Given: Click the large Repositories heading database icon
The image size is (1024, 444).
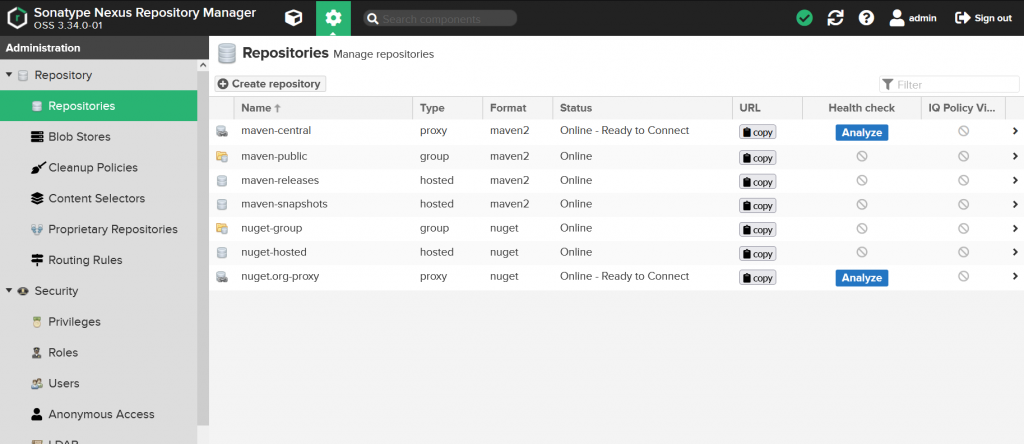Looking at the screenshot, I should (227, 54).
